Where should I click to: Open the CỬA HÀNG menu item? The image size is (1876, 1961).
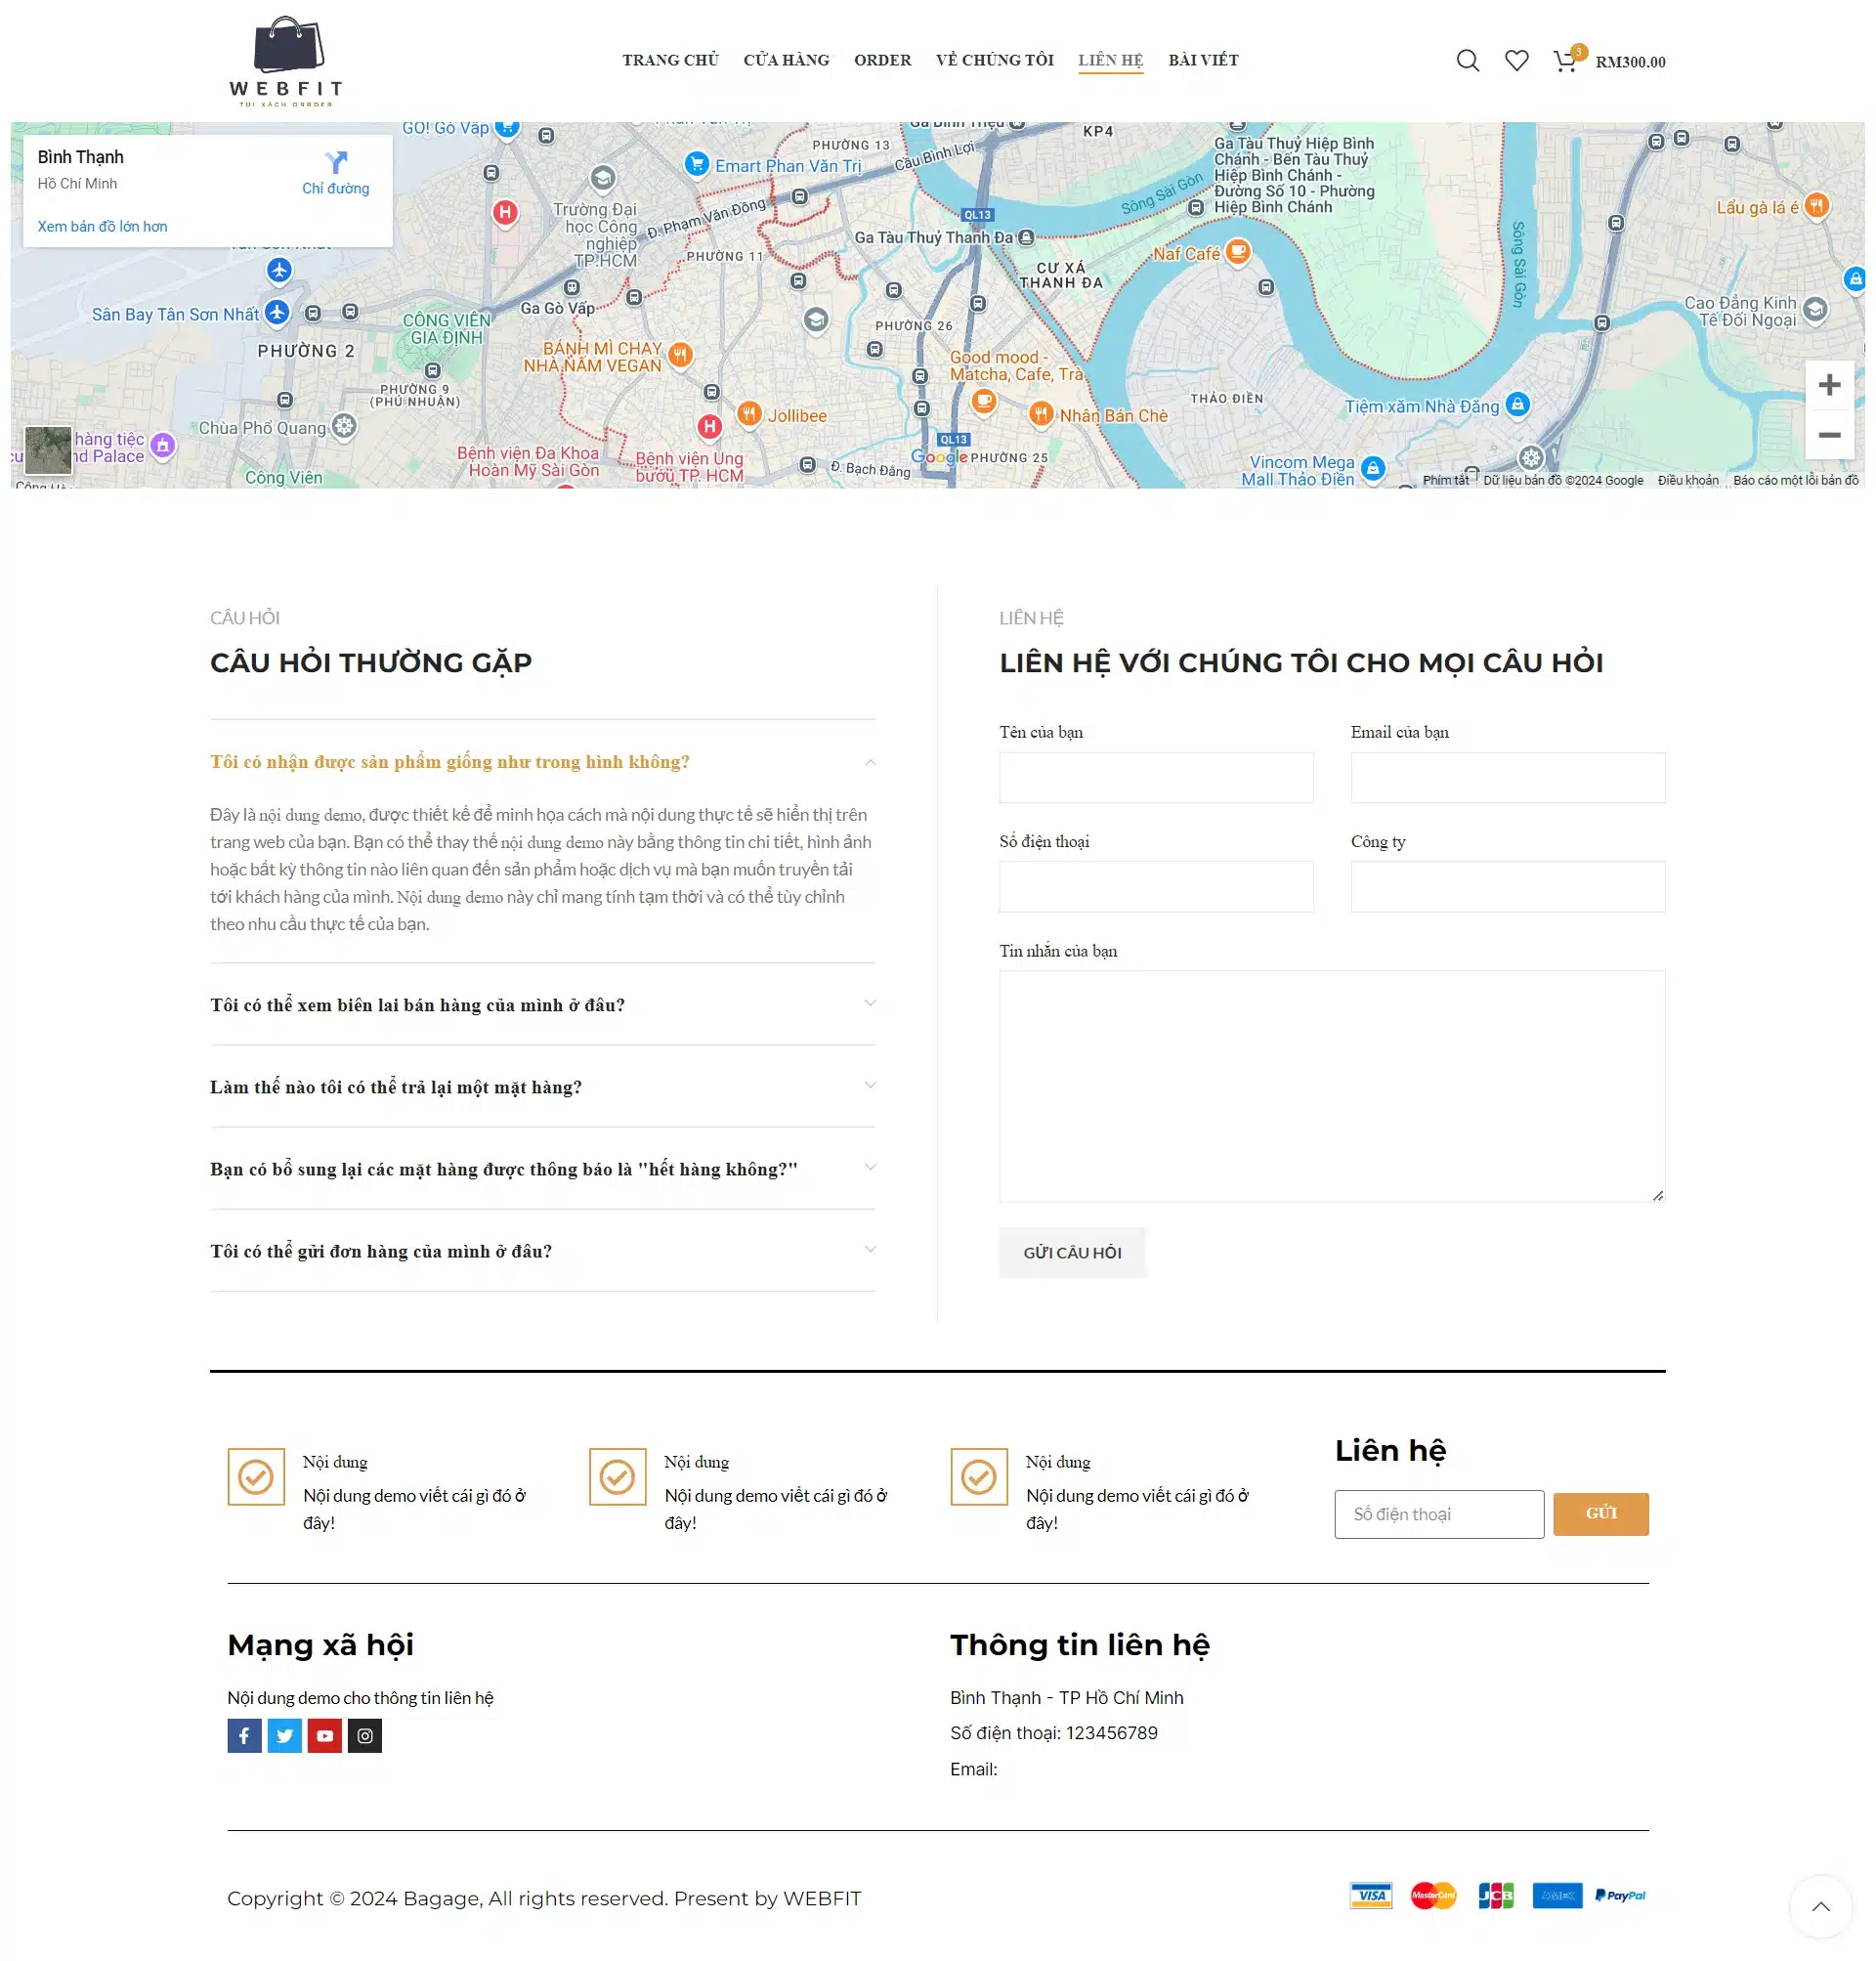(786, 61)
